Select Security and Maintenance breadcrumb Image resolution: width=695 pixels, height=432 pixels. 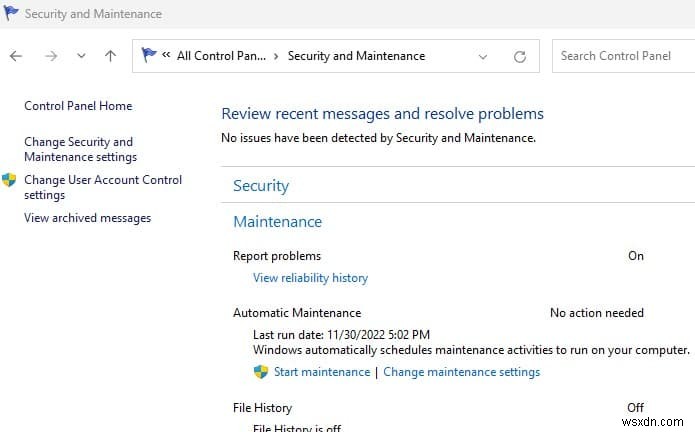356,56
